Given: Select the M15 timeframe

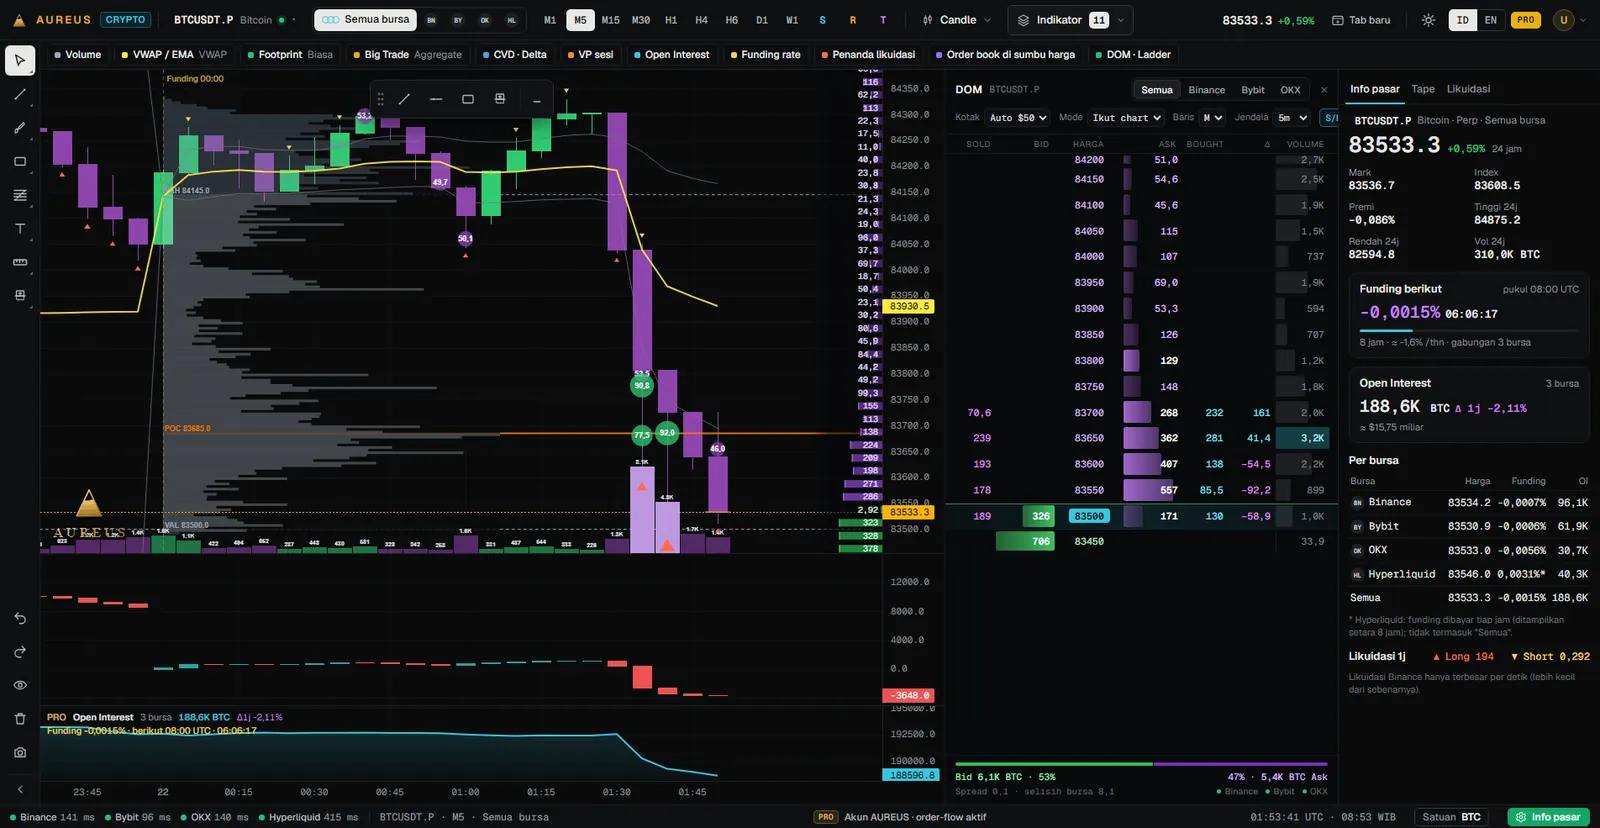Looking at the screenshot, I should tap(610, 20).
